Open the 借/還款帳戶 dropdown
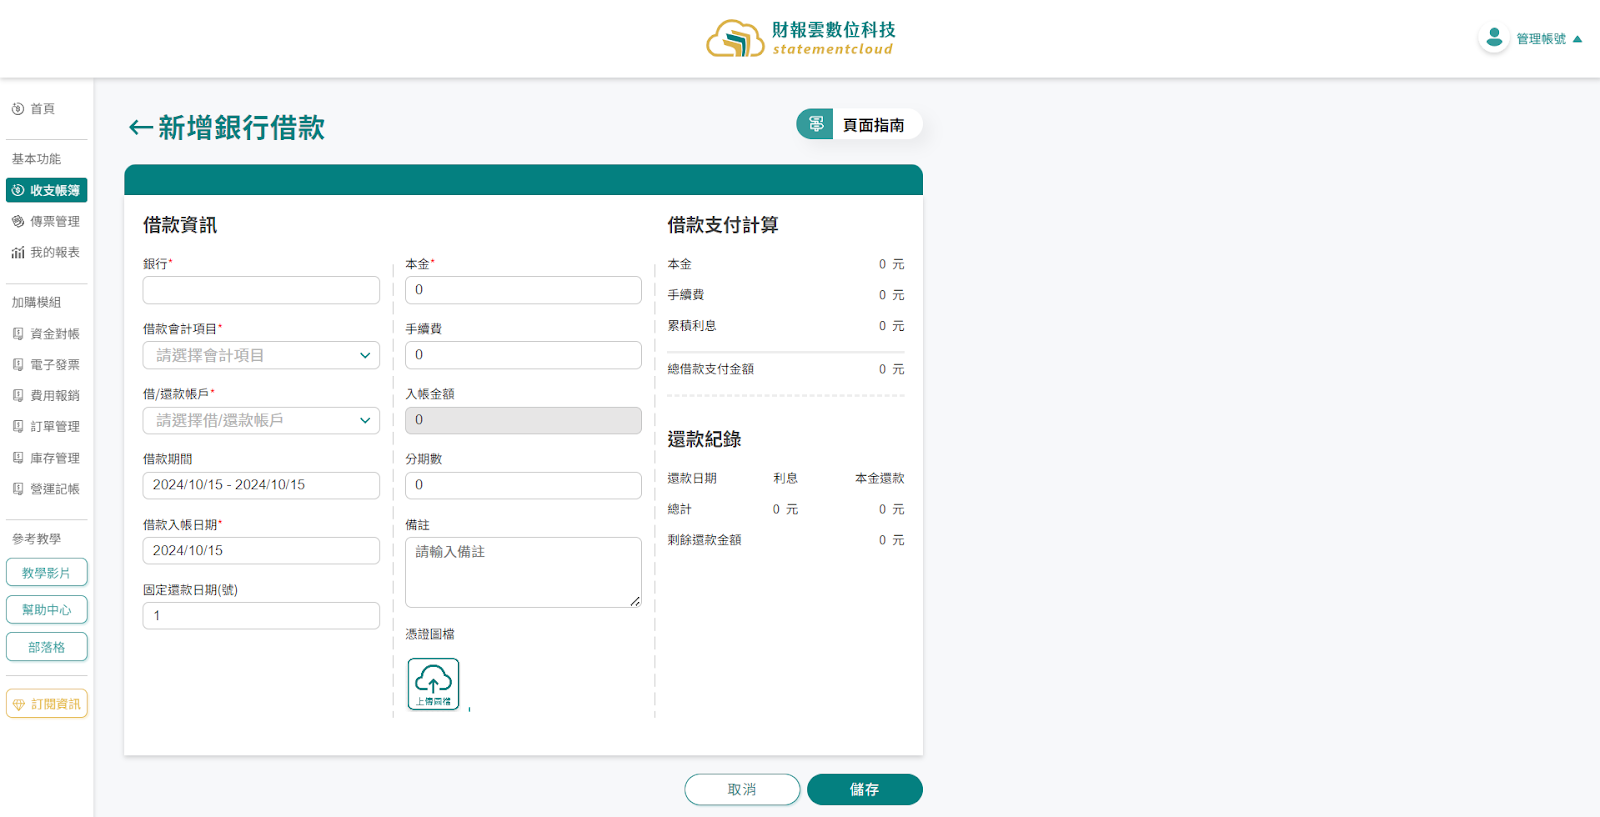 261,420
